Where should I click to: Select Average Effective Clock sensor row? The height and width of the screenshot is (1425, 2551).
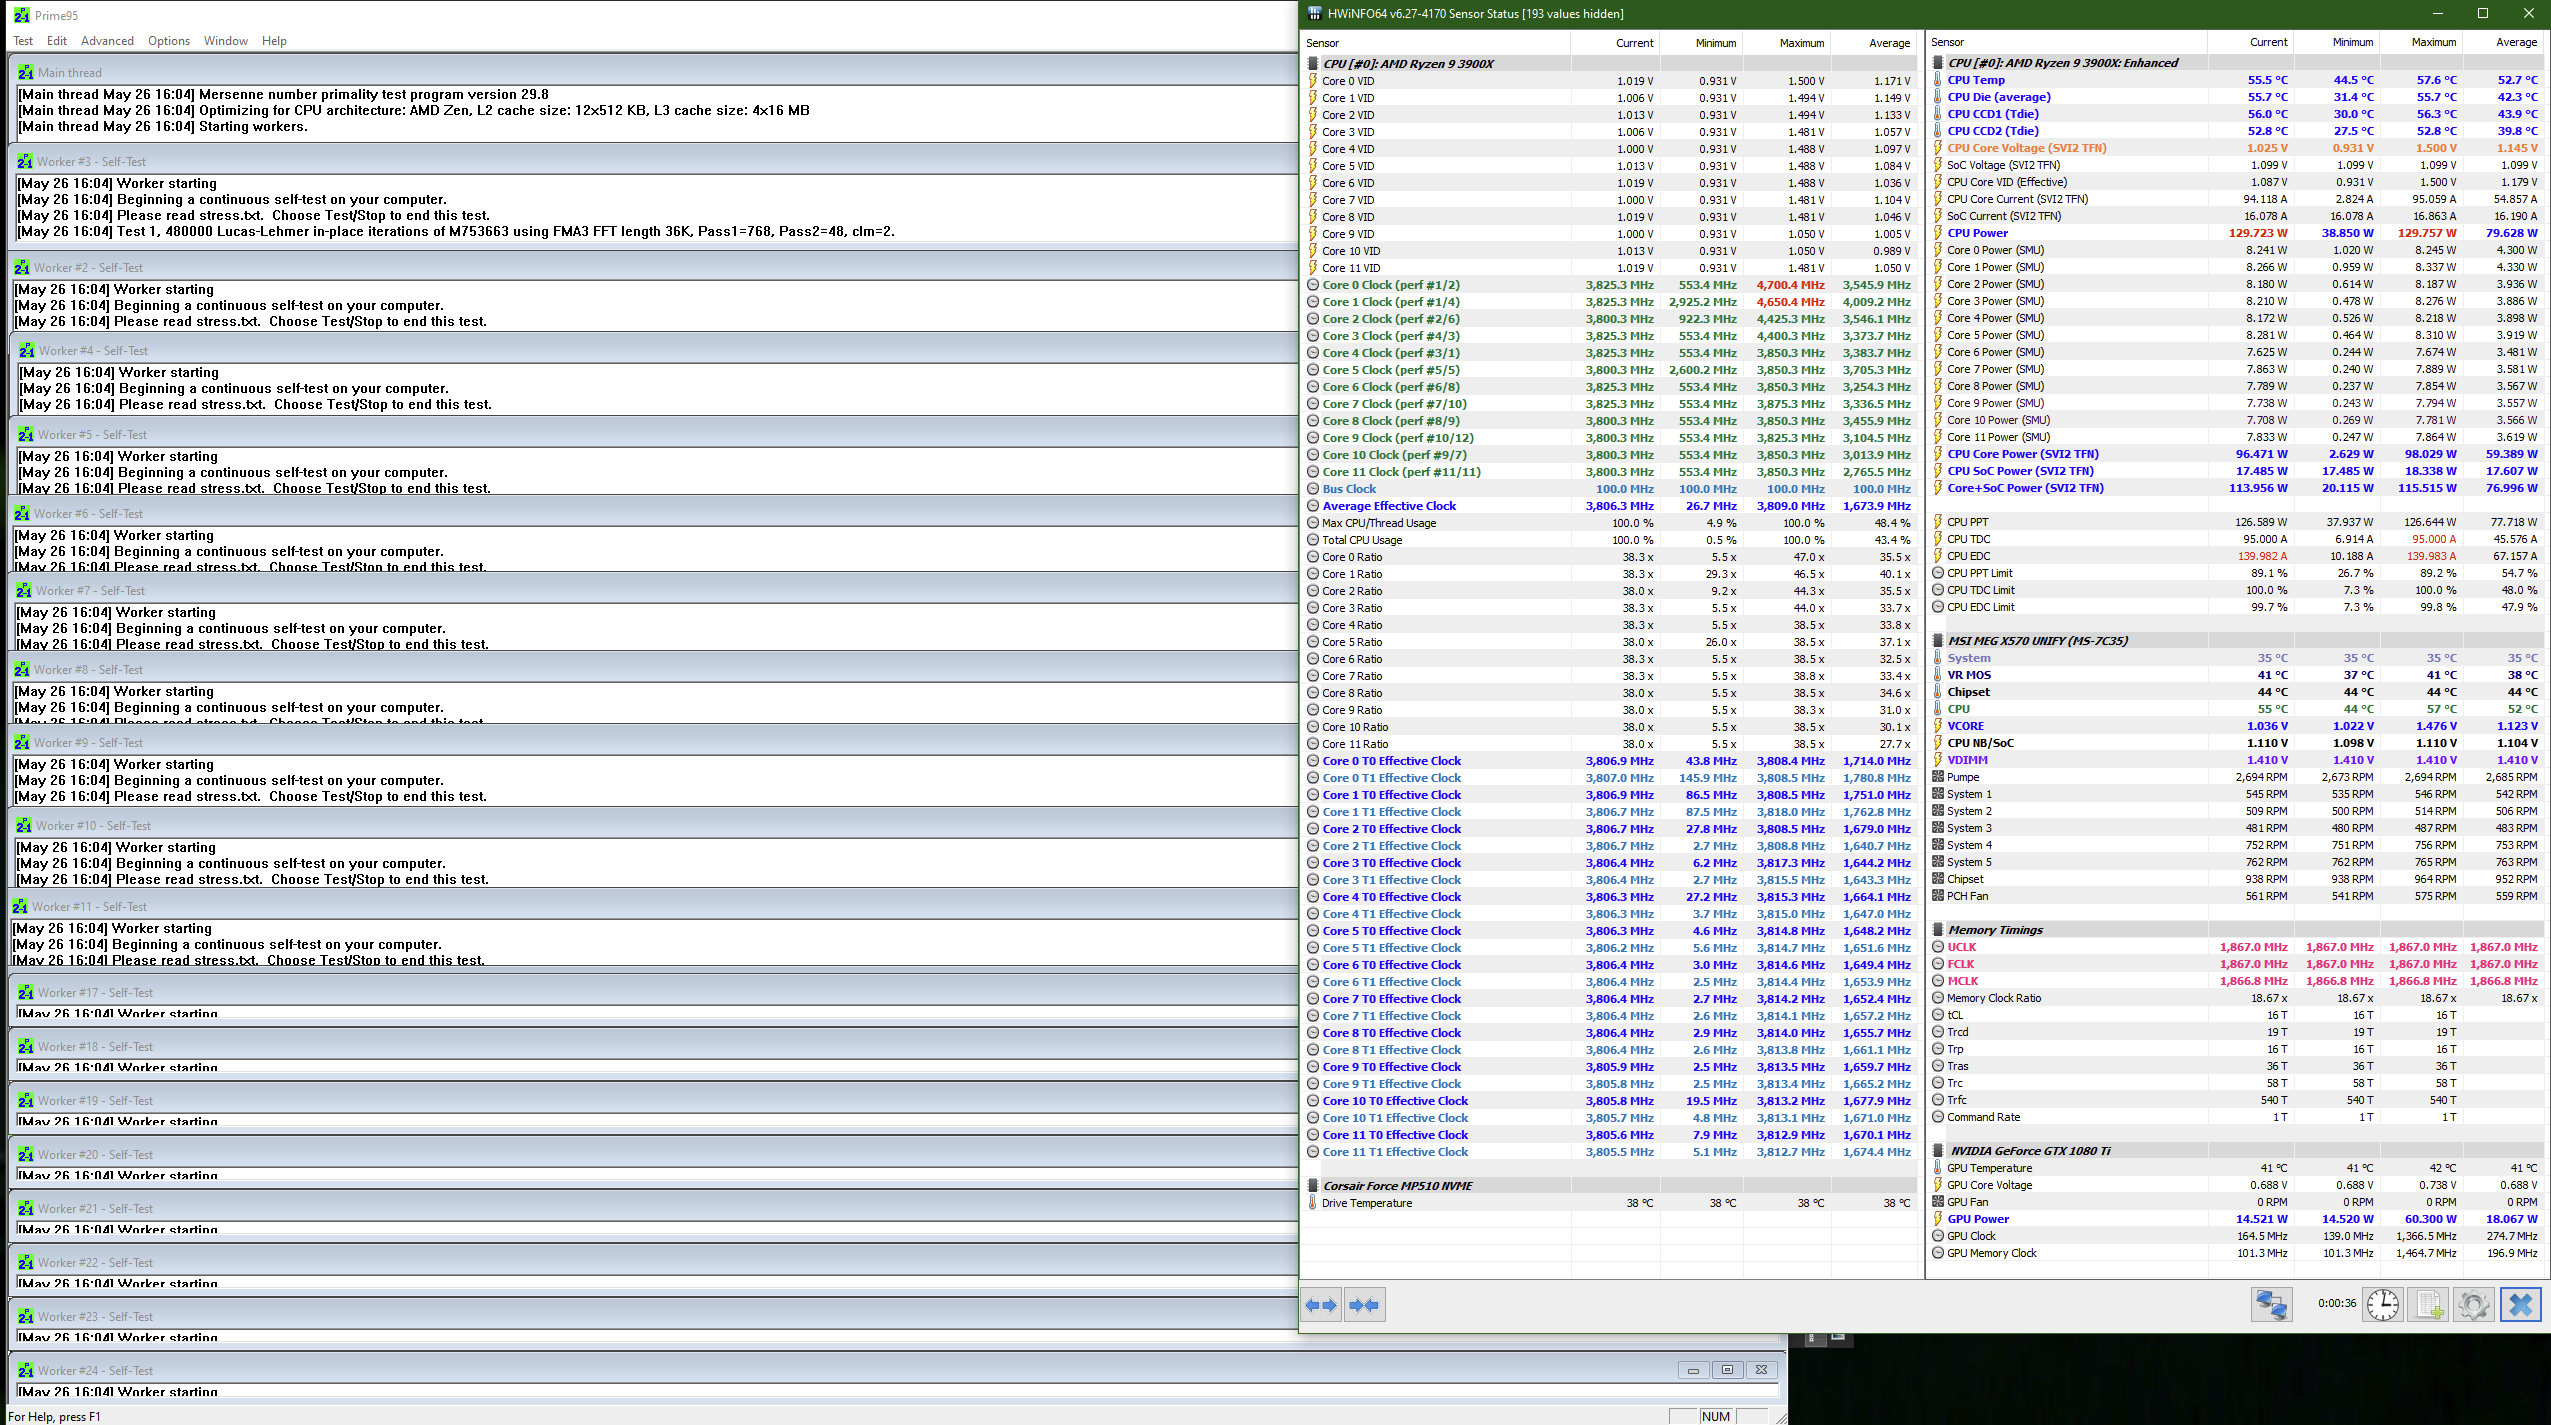coord(1389,506)
